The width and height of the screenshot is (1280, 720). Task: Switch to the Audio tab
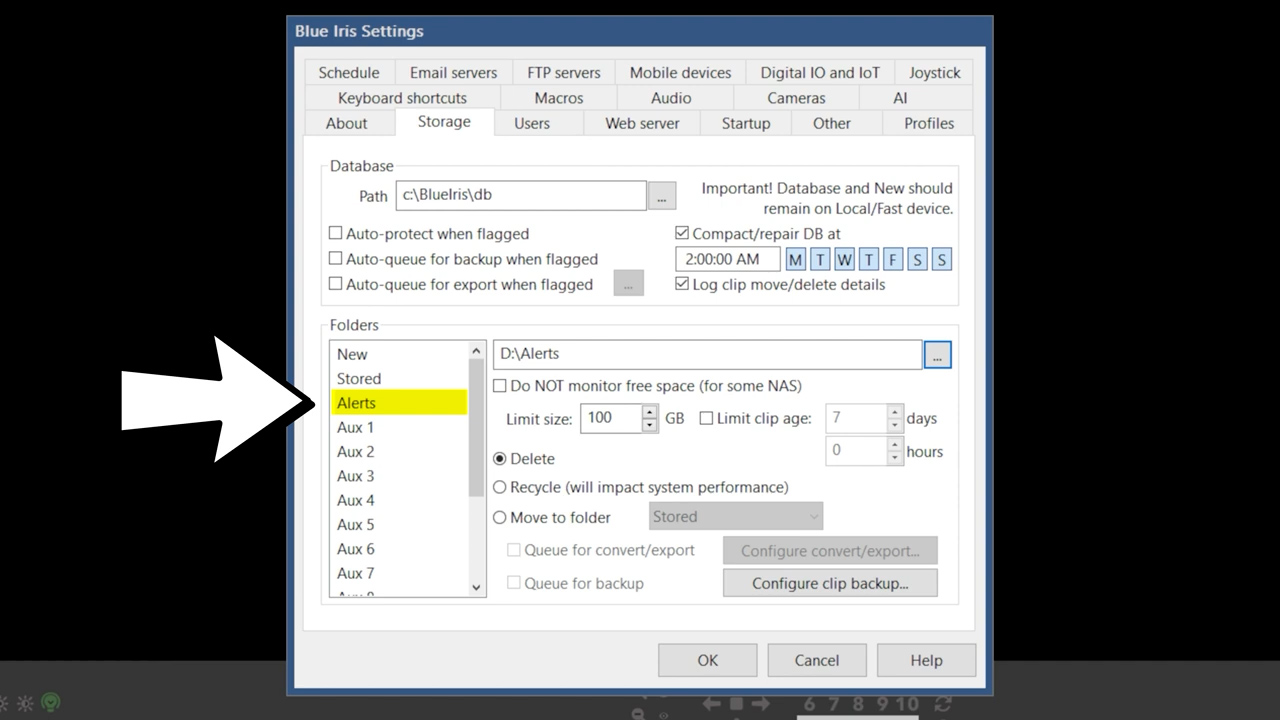(671, 98)
